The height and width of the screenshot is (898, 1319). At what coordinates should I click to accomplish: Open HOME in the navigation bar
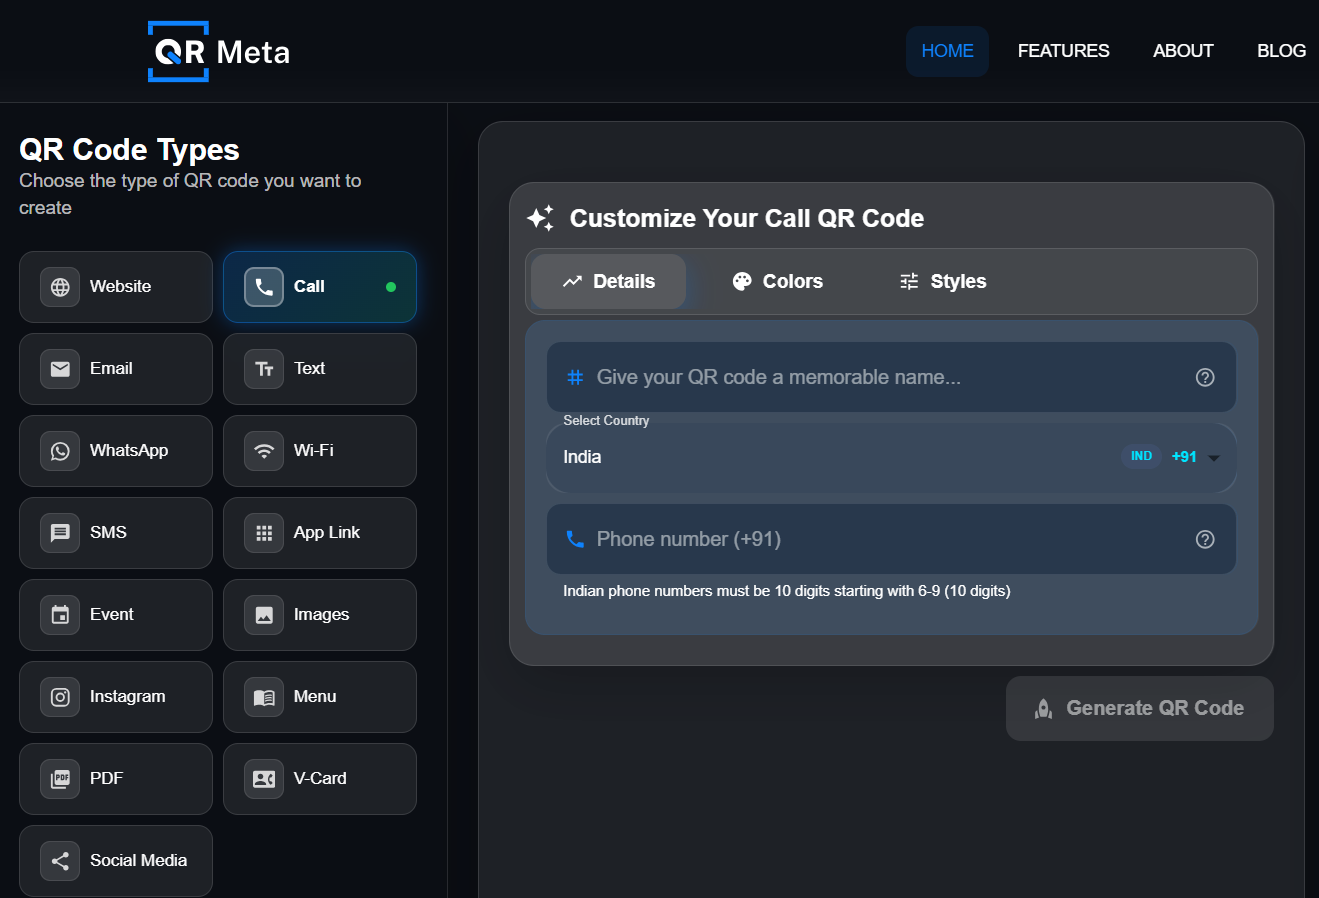tap(947, 51)
